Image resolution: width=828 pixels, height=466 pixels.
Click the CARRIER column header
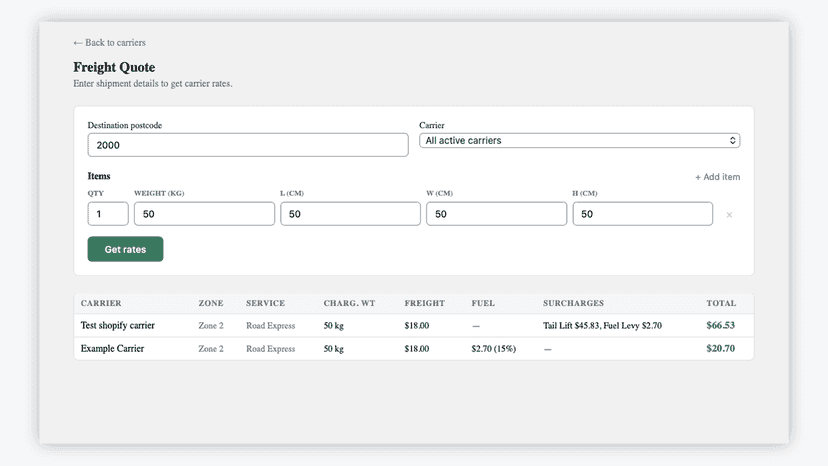tap(101, 303)
